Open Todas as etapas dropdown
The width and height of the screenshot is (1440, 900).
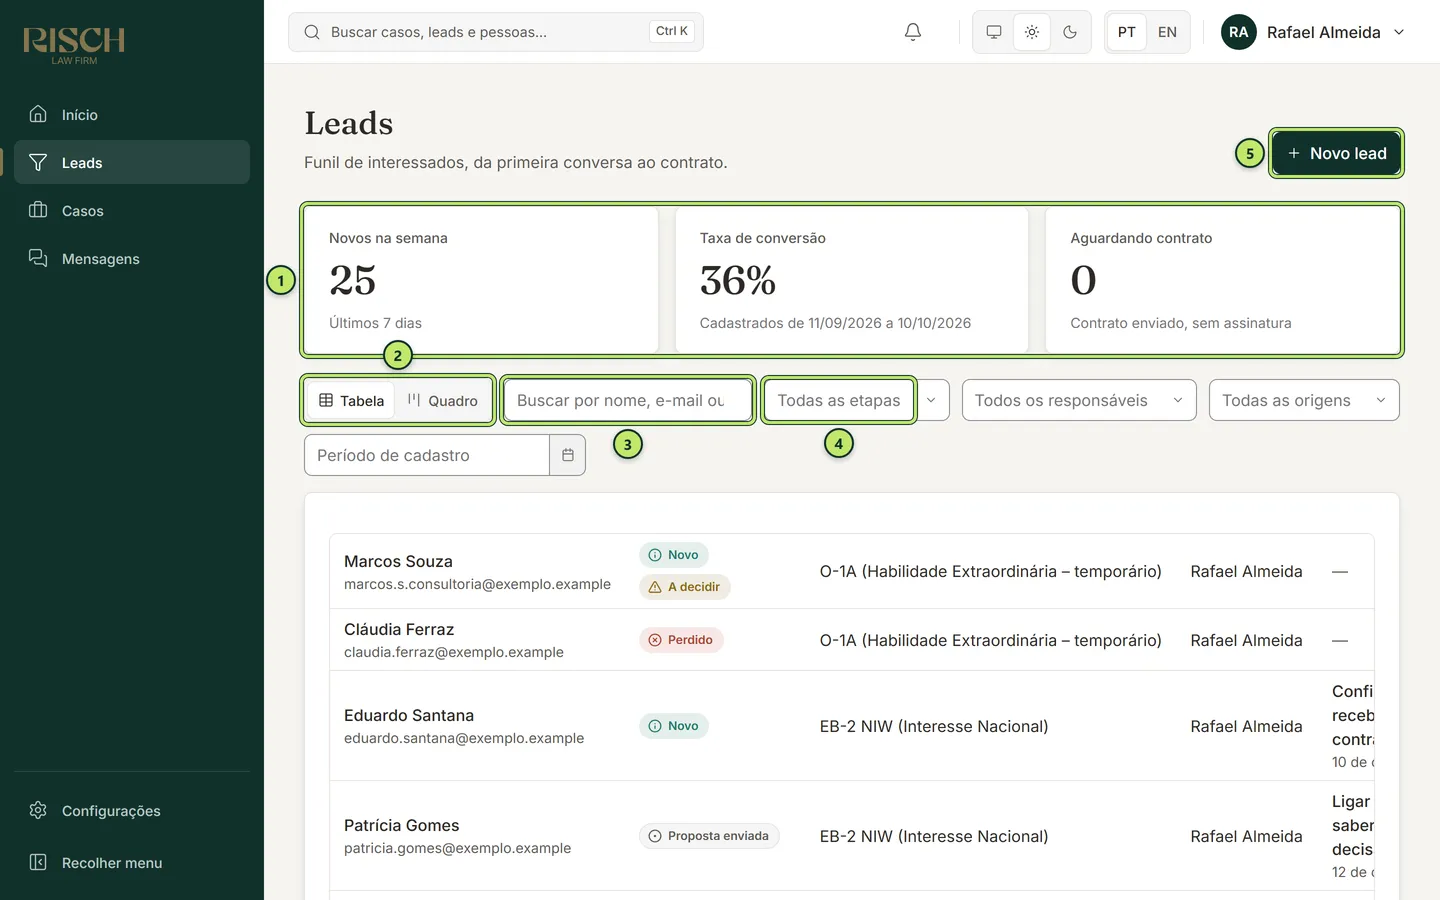coord(857,400)
